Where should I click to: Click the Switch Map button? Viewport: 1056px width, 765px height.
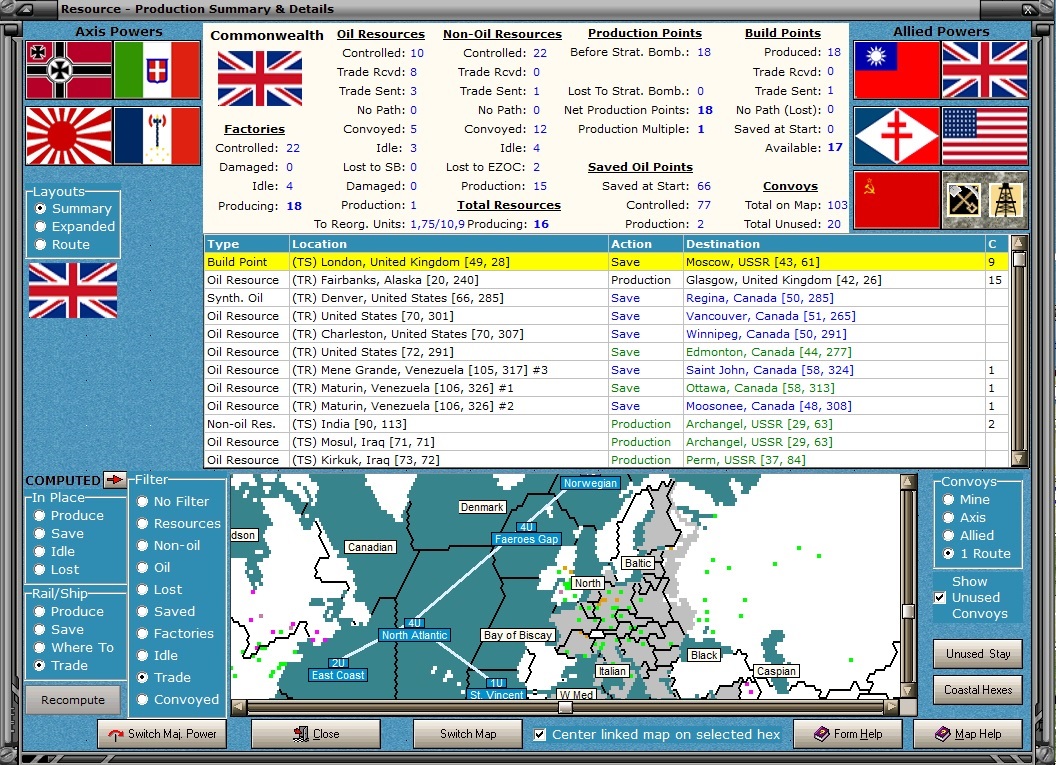click(x=468, y=734)
